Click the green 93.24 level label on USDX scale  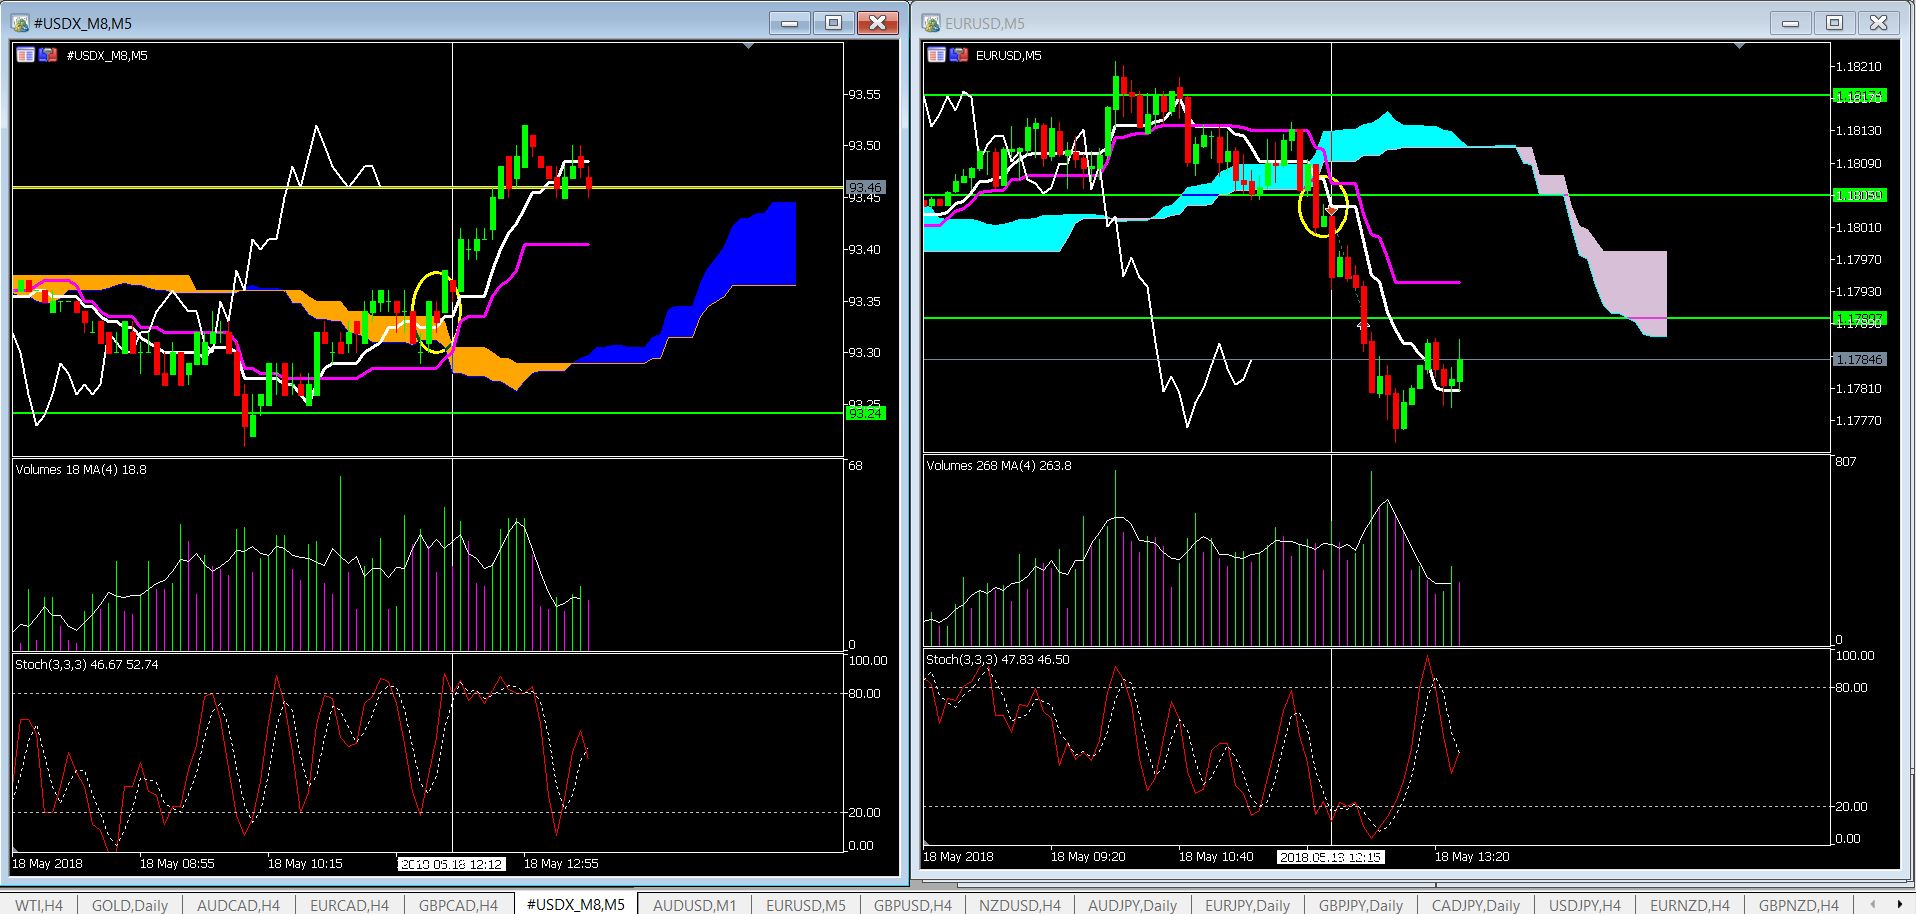(x=865, y=413)
